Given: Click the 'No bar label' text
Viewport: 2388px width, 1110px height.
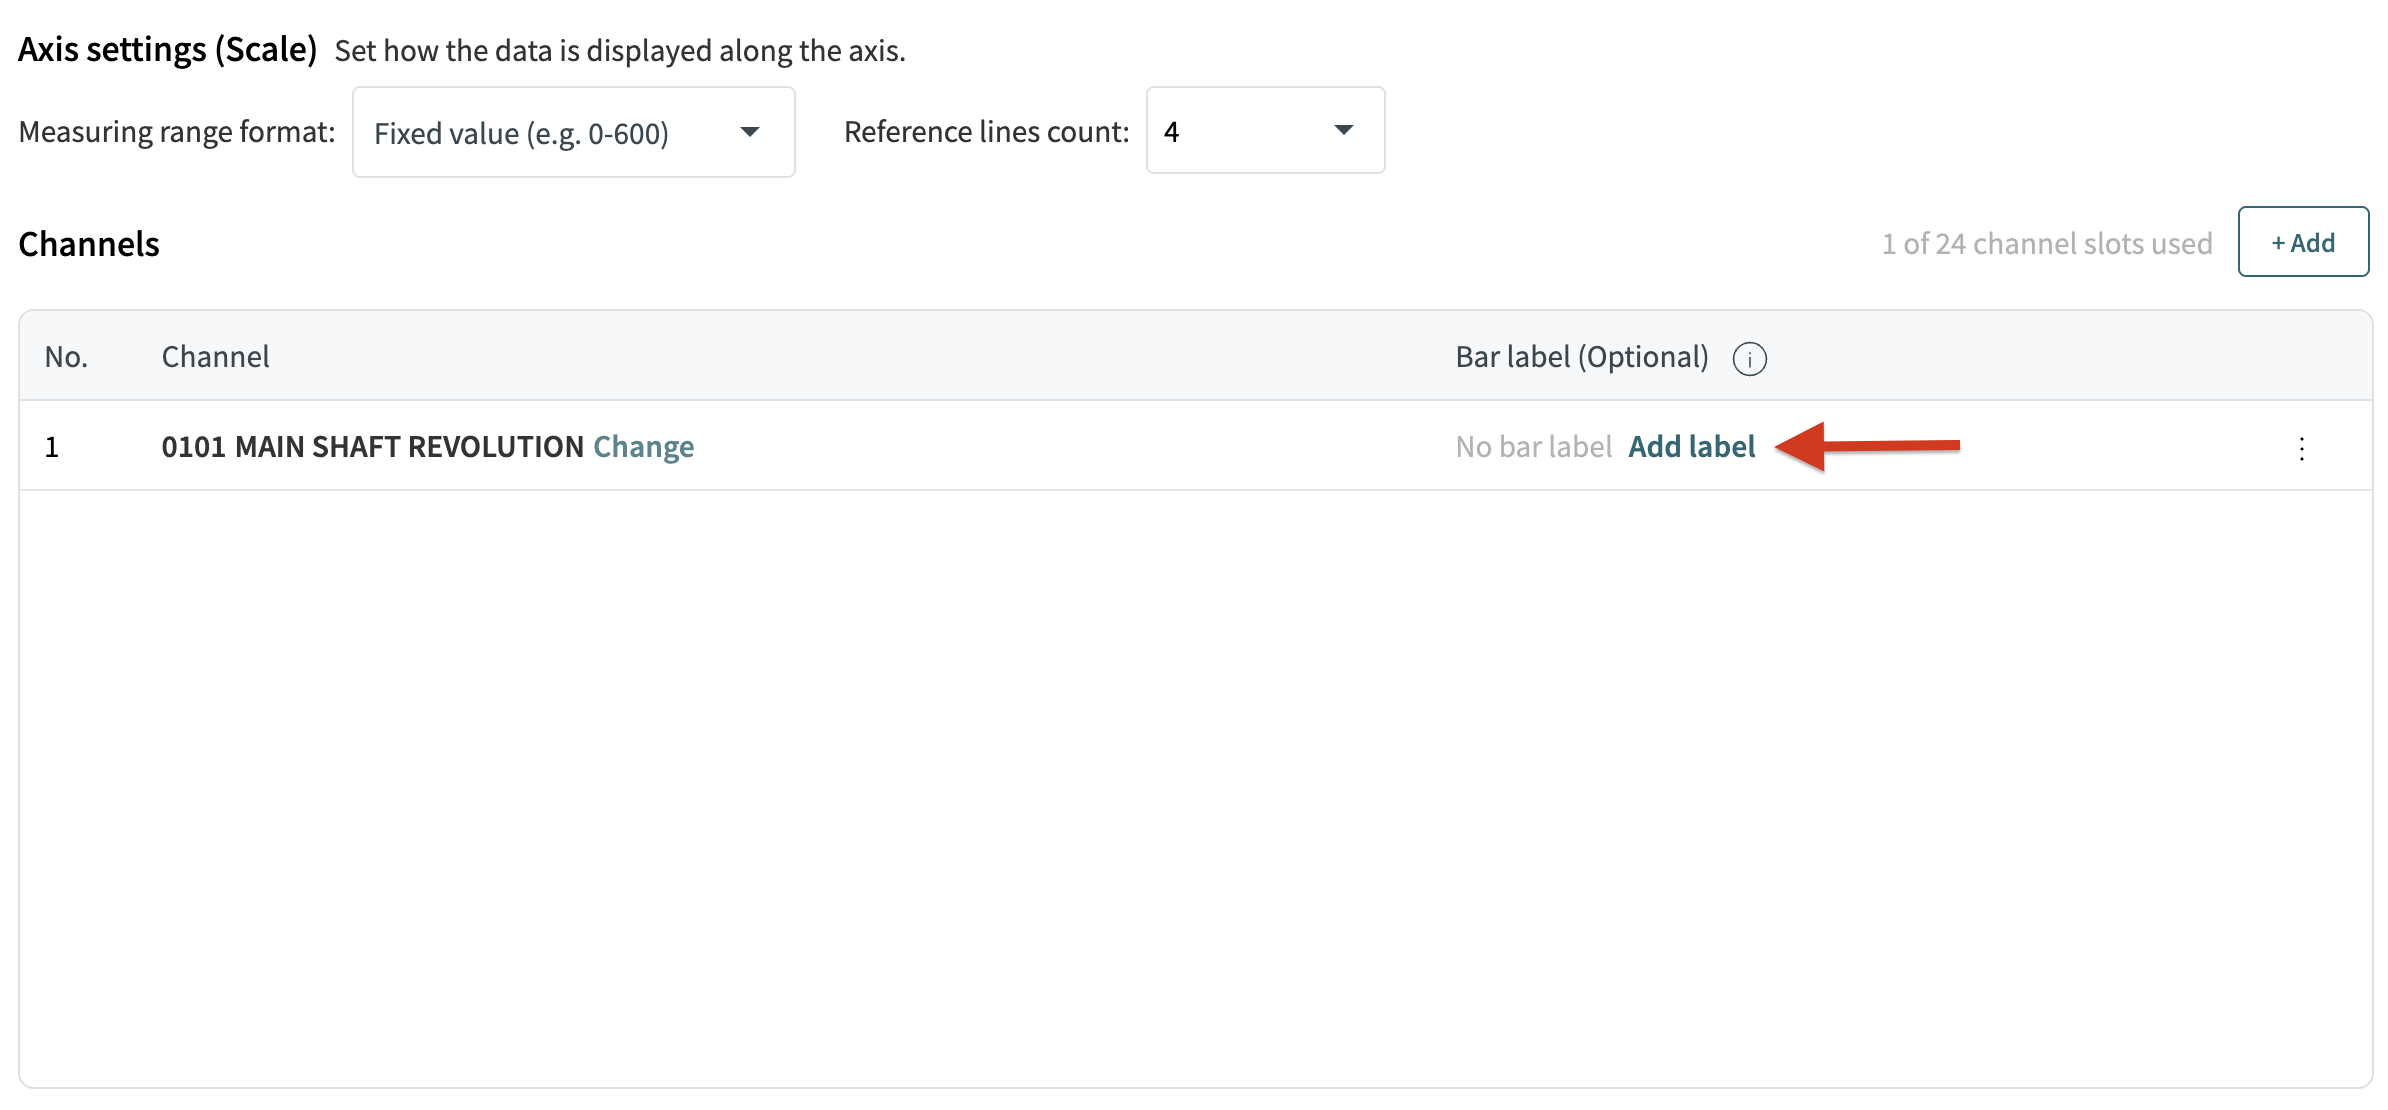Looking at the screenshot, I should tap(1533, 447).
